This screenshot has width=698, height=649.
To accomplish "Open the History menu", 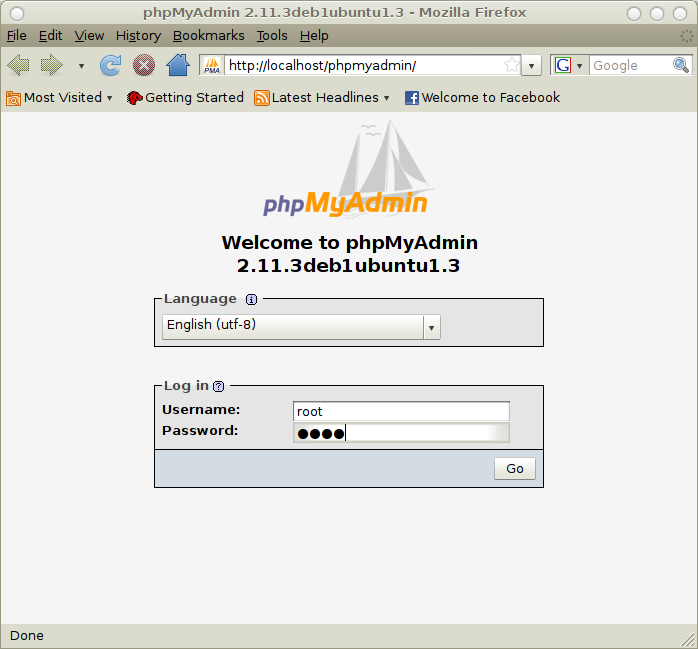I will pos(138,36).
